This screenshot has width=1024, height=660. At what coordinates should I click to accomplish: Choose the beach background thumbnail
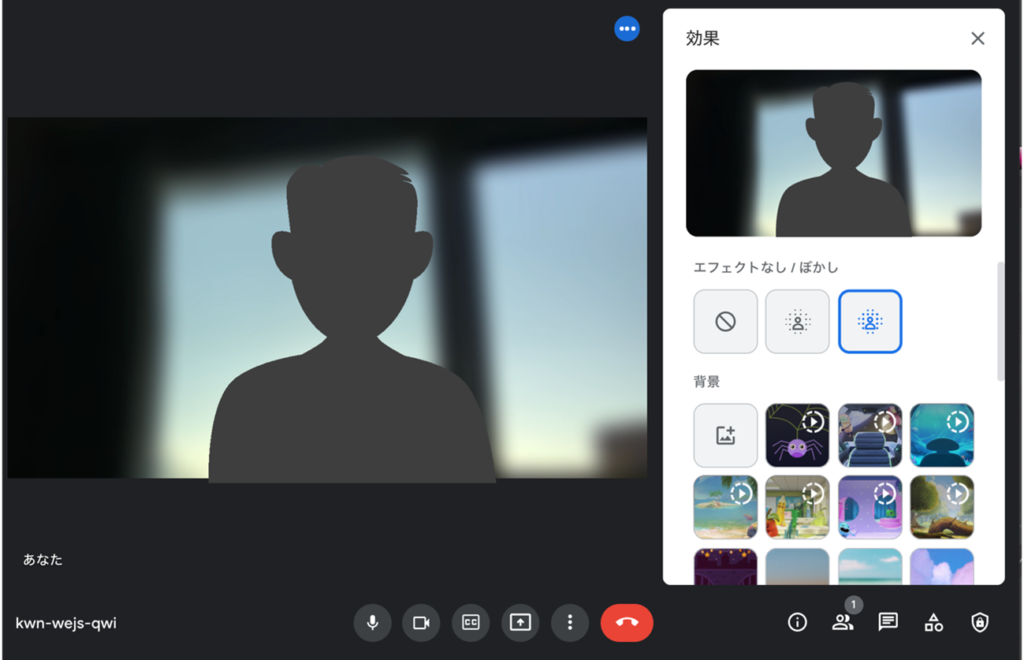click(x=725, y=507)
